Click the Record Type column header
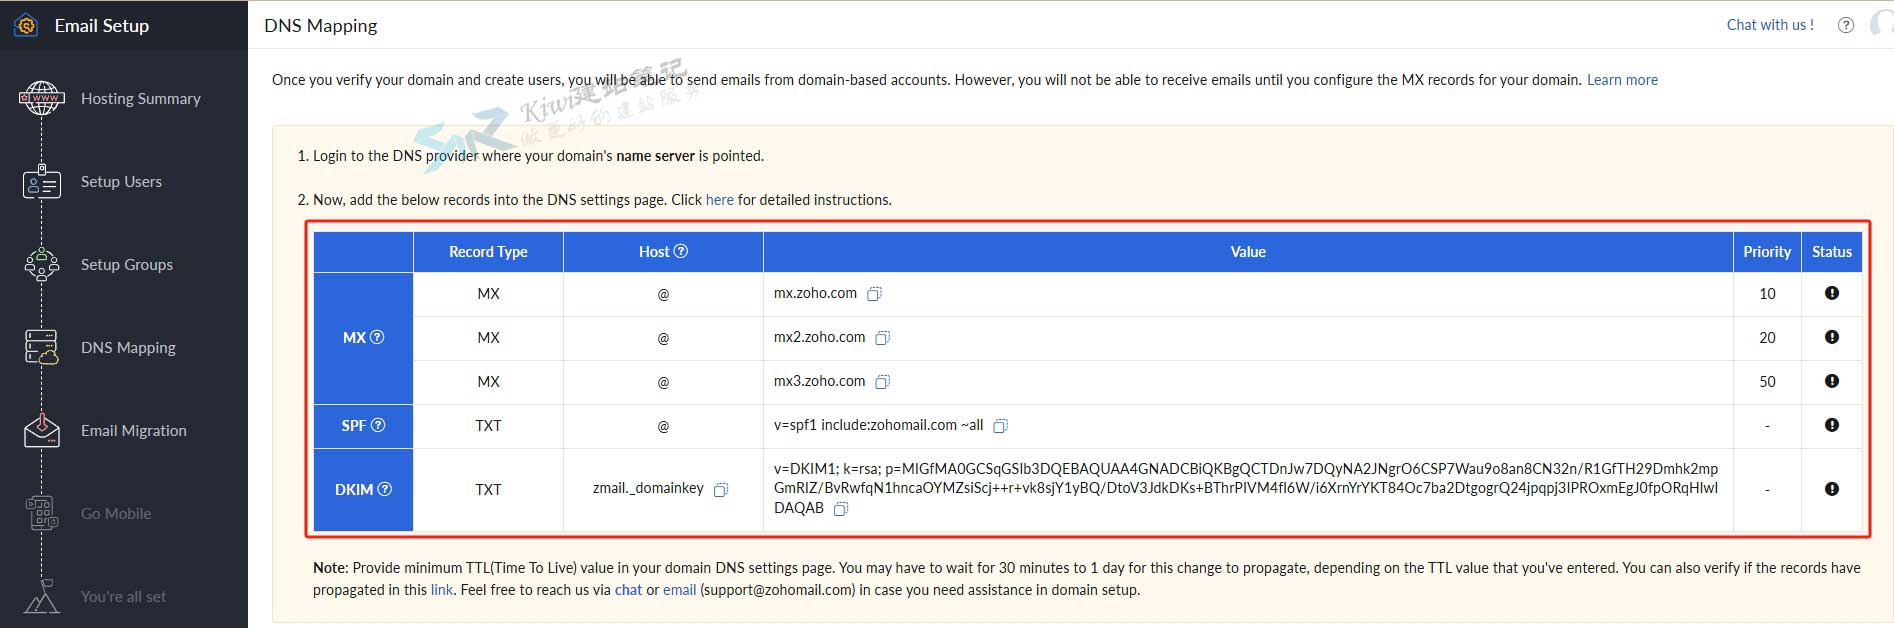 coord(488,252)
